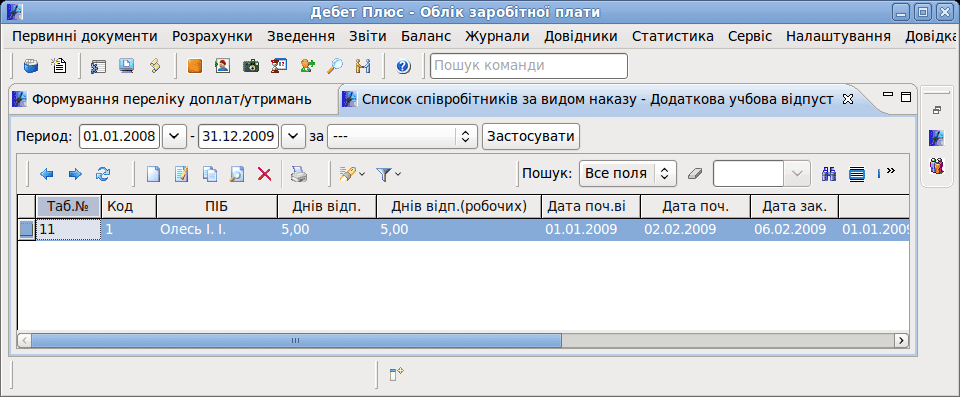View the record with page magnifier icon
Image resolution: width=960 pixels, height=397 pixels.
tap(237, 174)
